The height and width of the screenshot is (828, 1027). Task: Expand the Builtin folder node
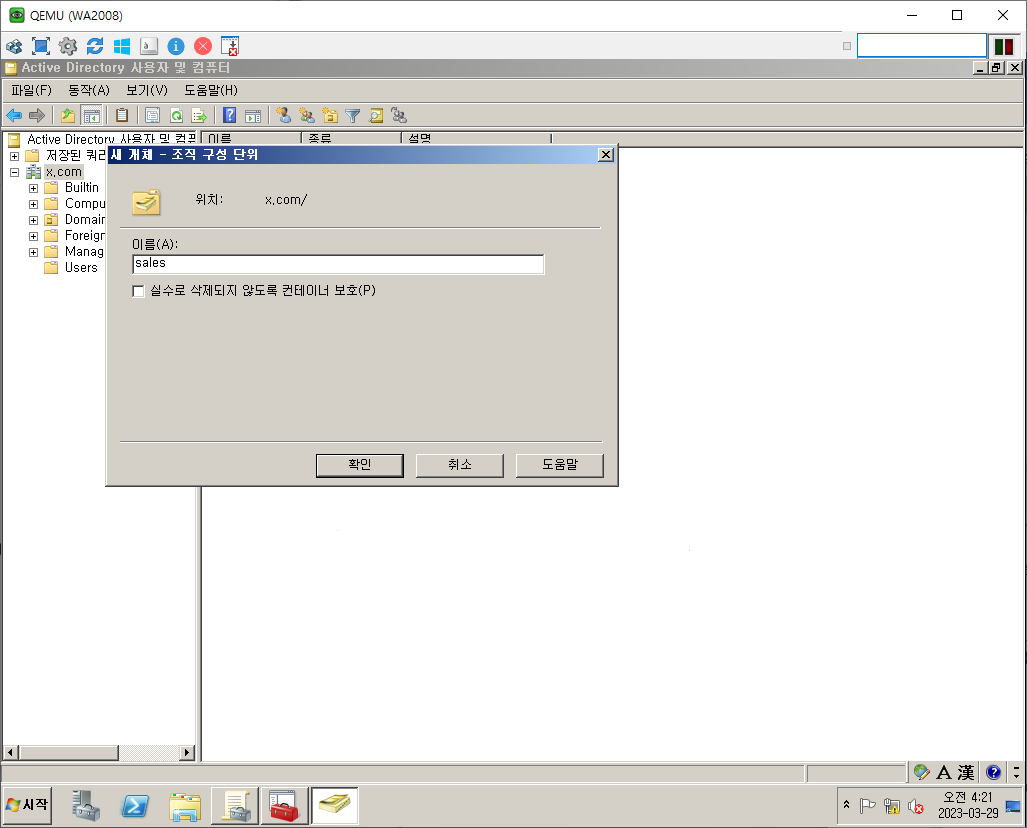pyautogui.click(x=33, y=188)
